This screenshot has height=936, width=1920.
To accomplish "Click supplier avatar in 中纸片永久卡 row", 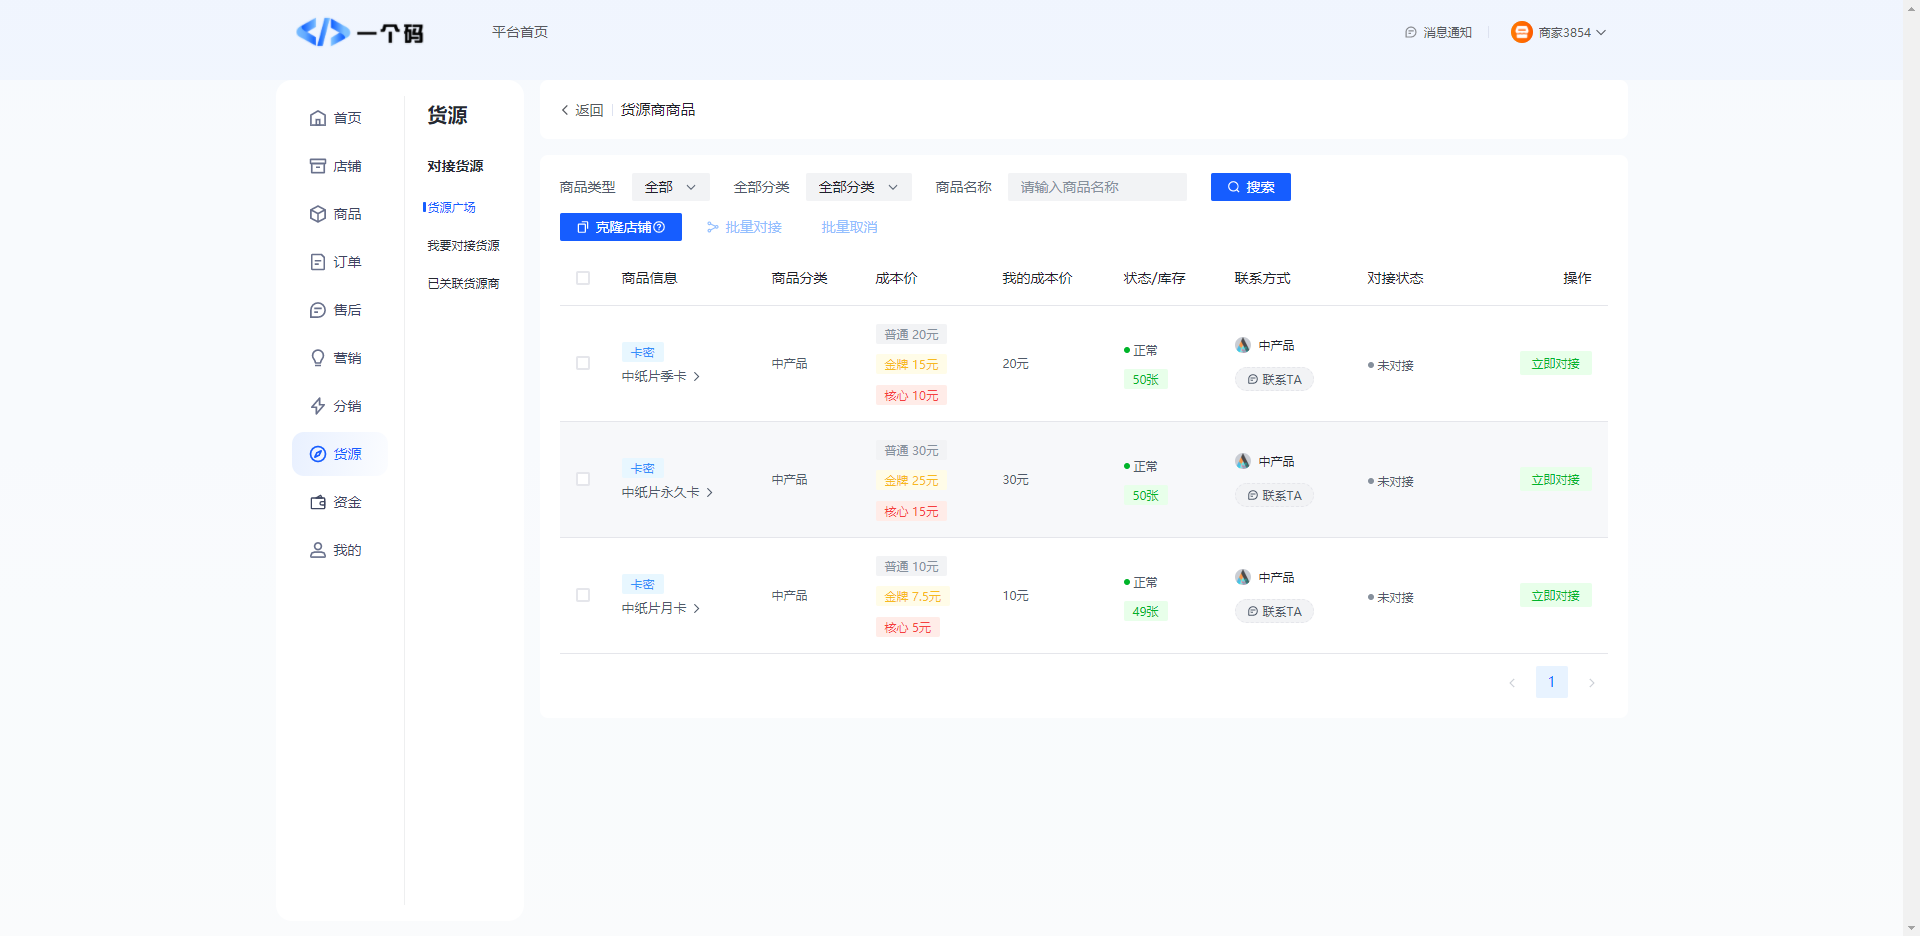I will [x=1243, y=461].
